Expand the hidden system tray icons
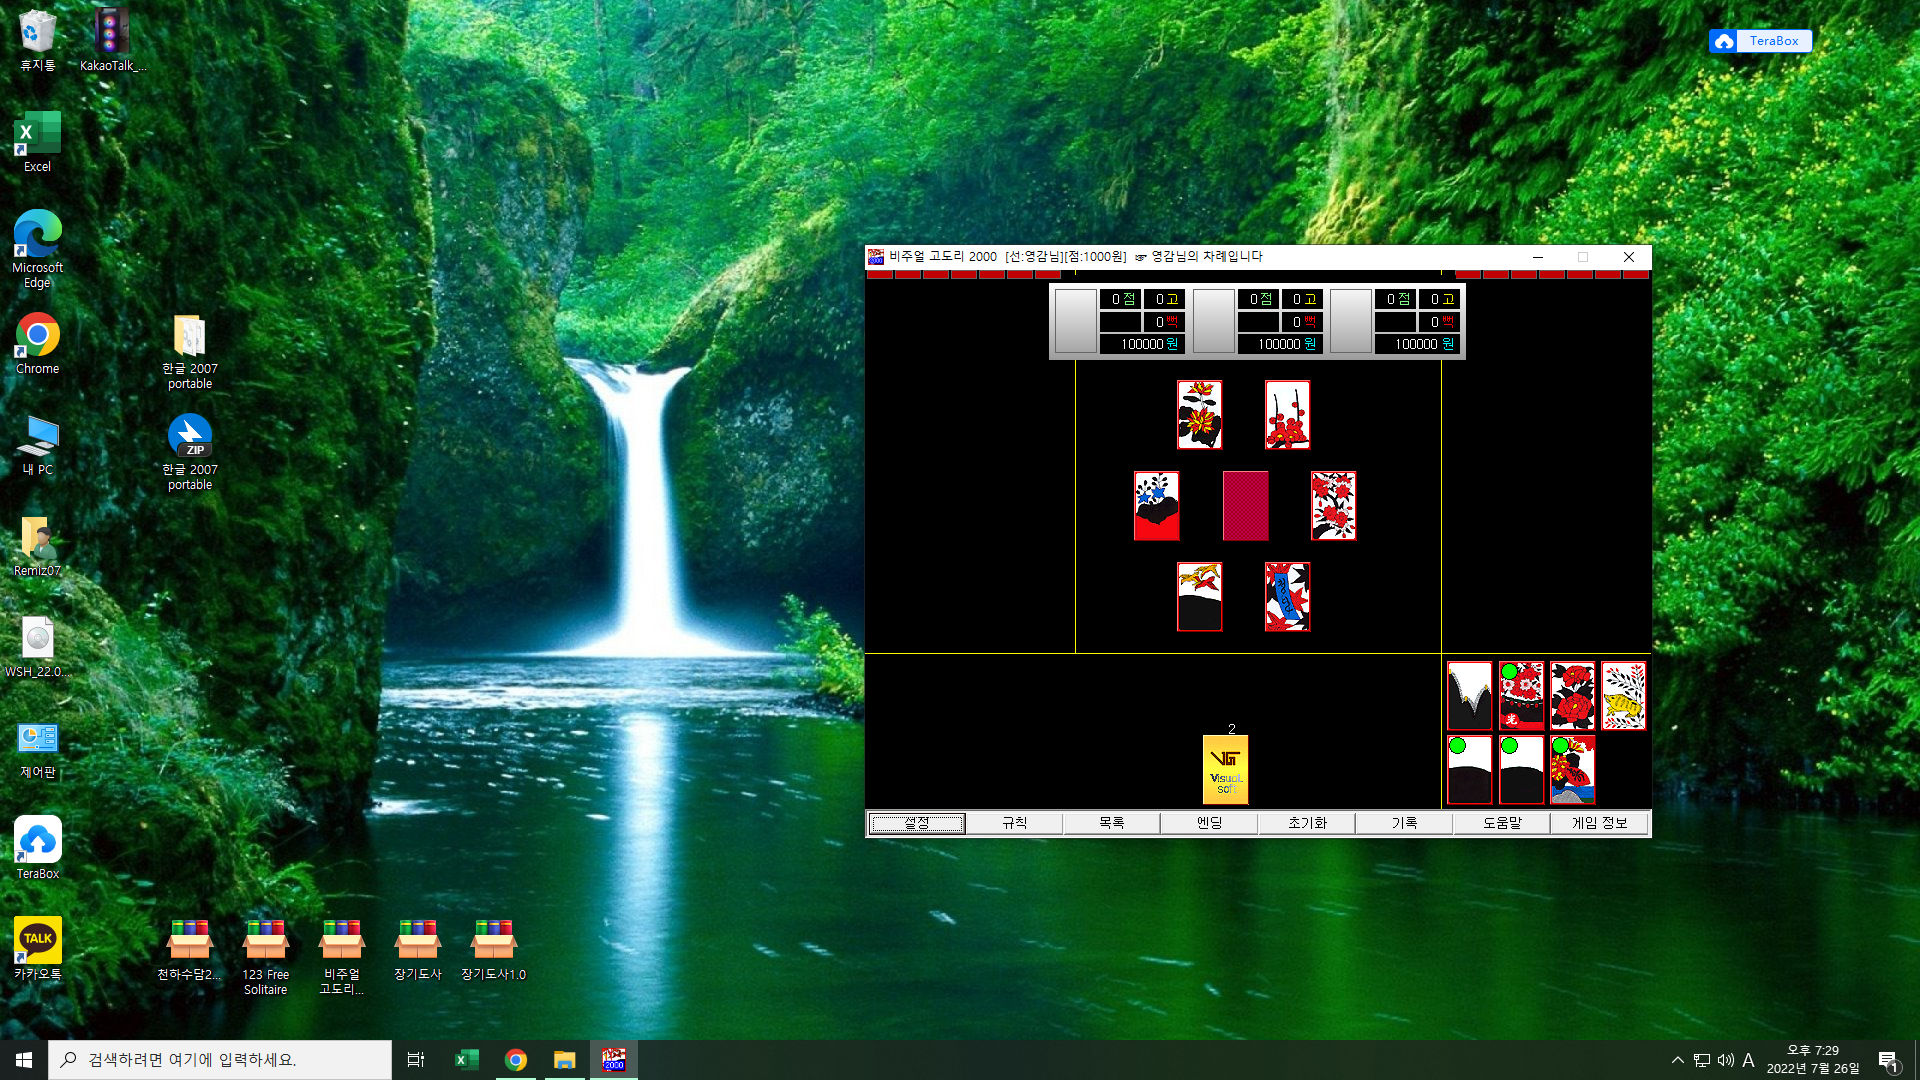Viewport: 1920px width, 1080px height. click(1677, 1060)
